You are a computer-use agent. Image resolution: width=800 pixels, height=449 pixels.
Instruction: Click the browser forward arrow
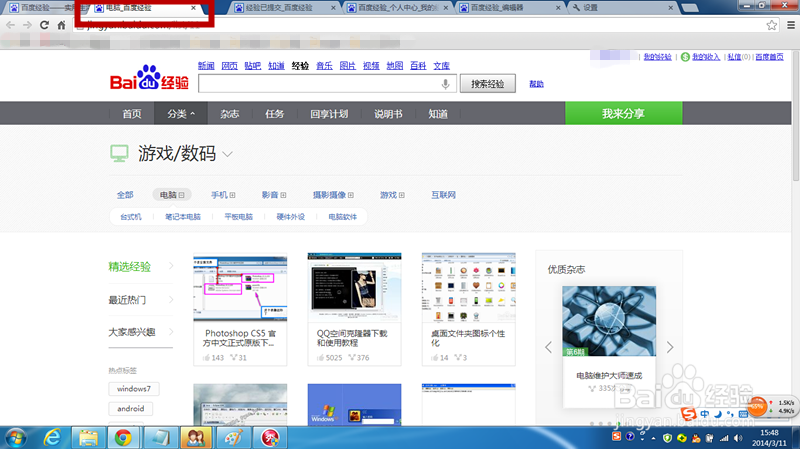[x=27, y=25]
